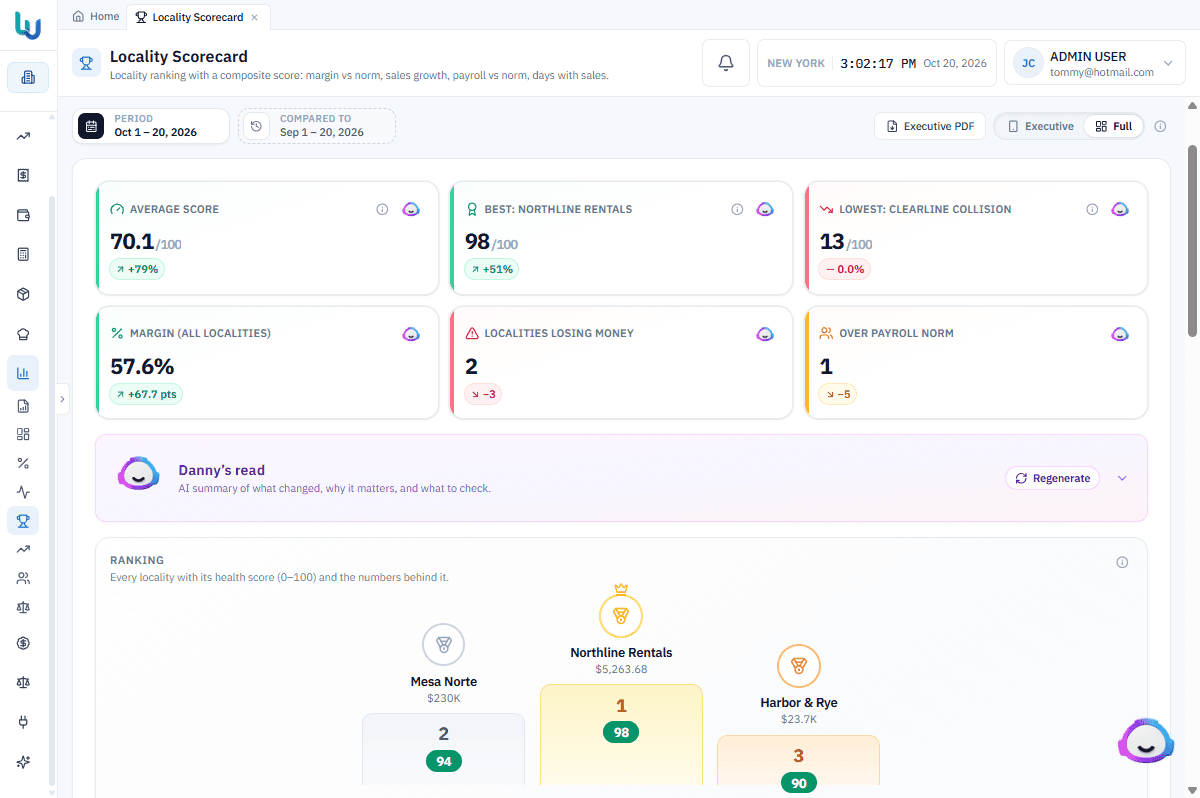Click the Harbor & Rye bronze medal icon
The image size is (1200, 798).
point(799,665)
